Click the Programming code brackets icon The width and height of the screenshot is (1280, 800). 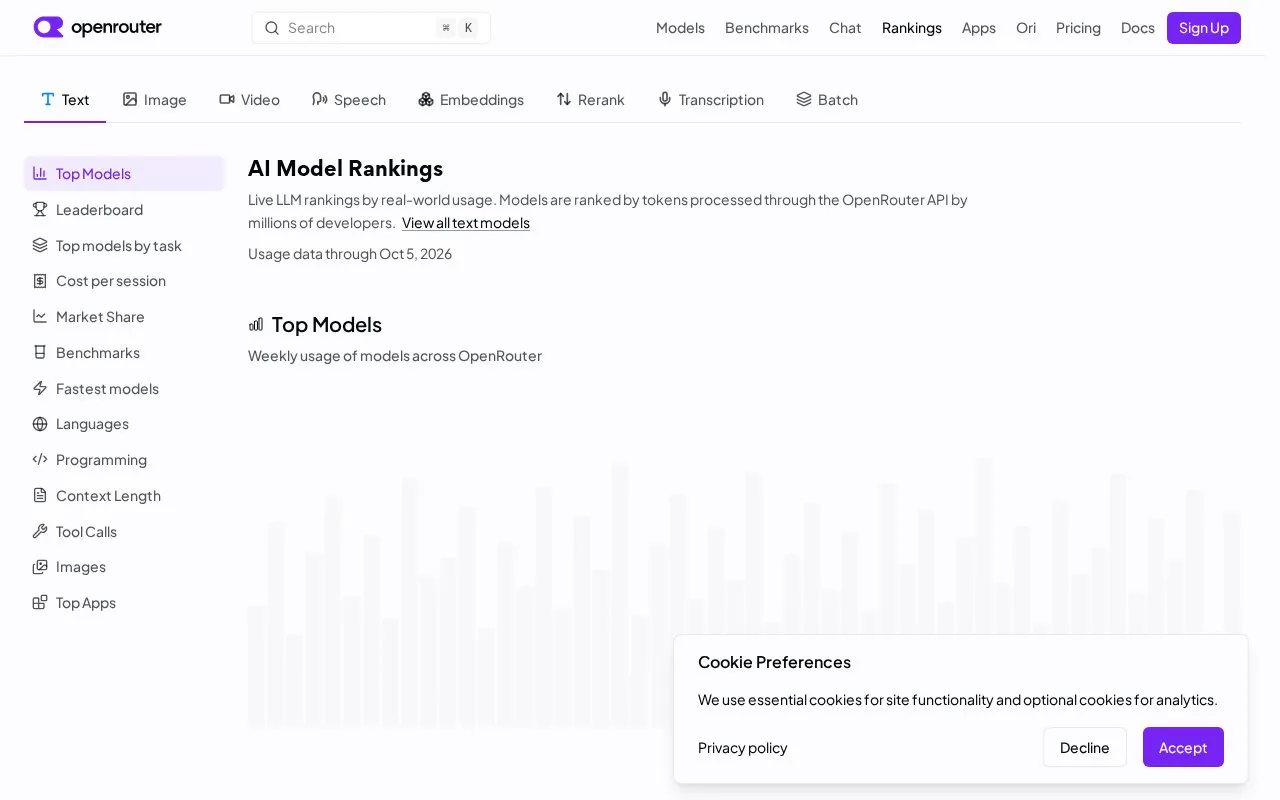(40, 459)
